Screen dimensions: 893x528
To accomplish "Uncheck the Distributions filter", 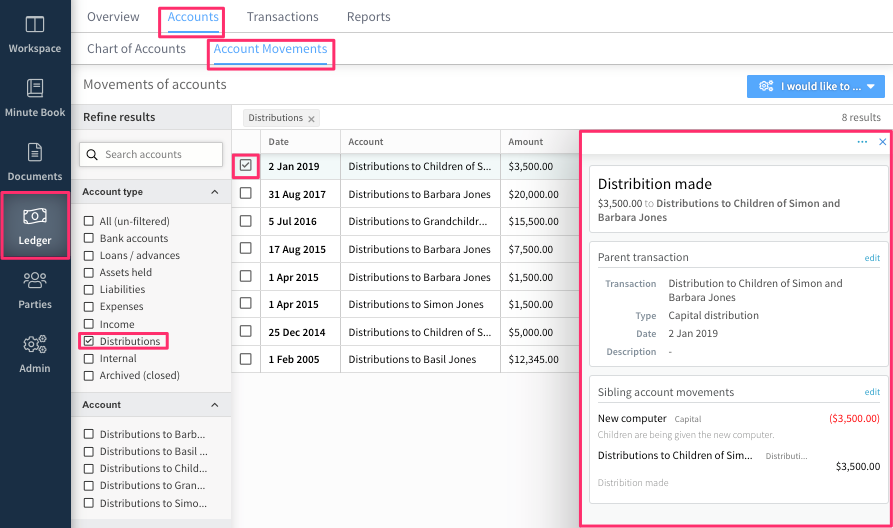I will 88,341.
